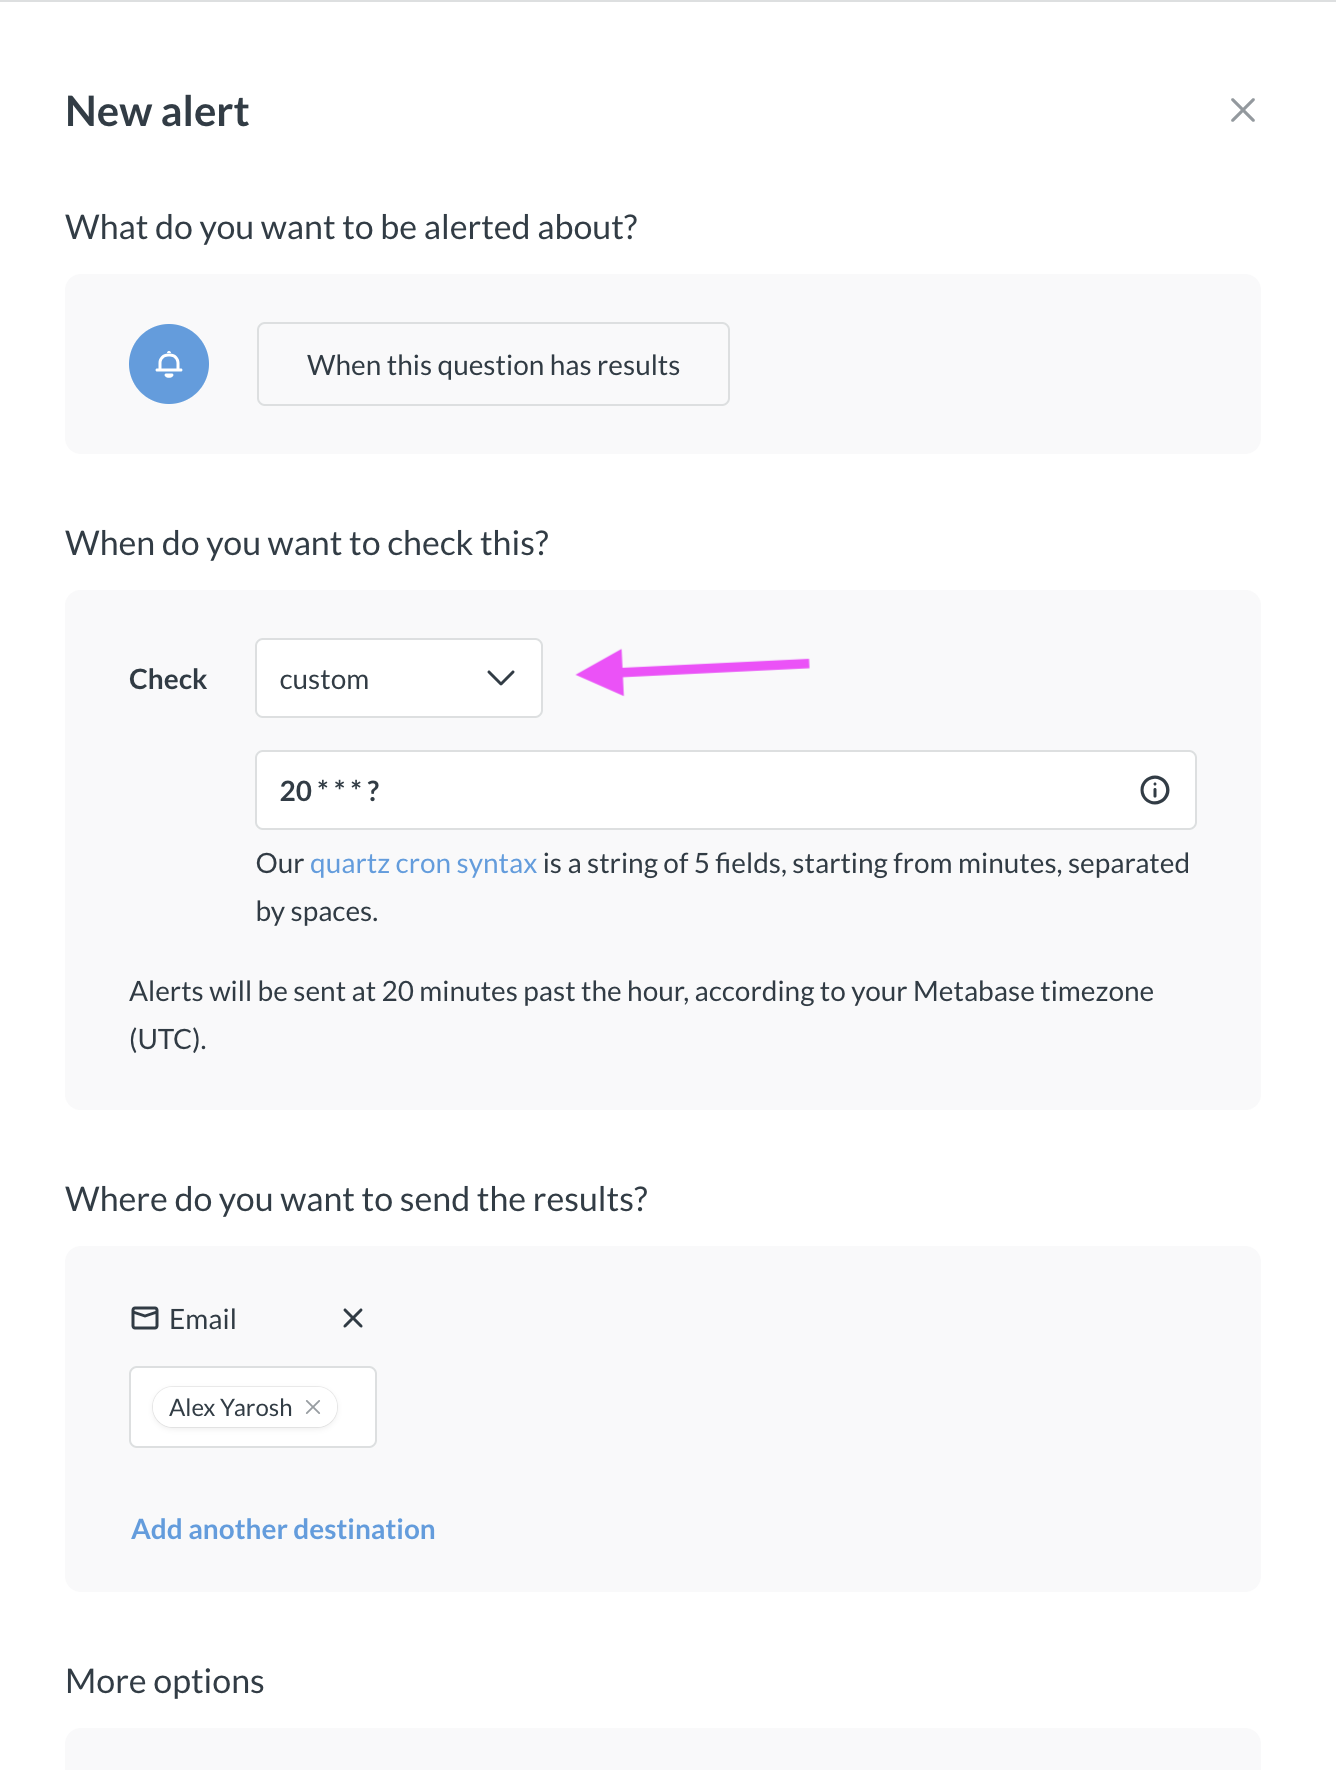Open the Check frequency 'custom' dropdown
The height and width of the screenshot is (1770, 1336).
(x=399, y=678)
